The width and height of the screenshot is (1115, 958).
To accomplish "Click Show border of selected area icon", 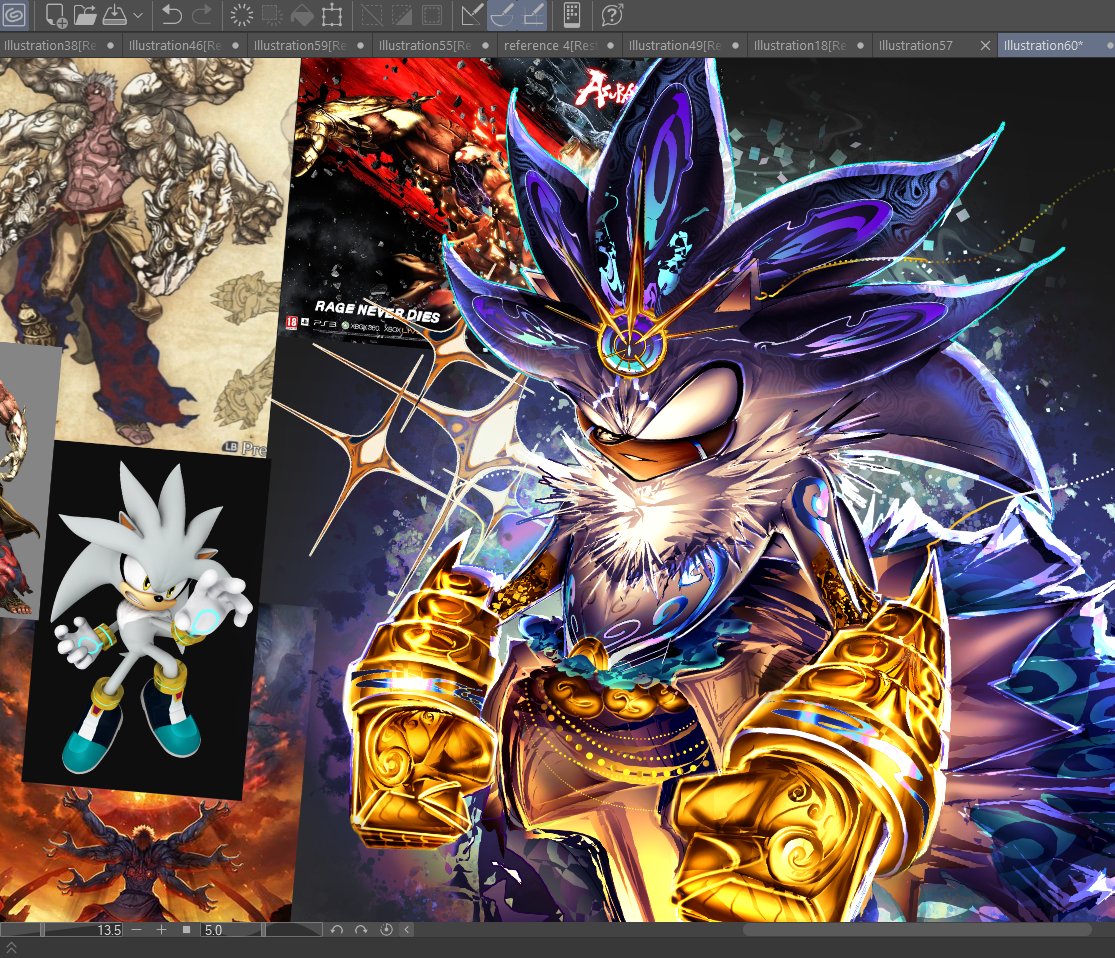I will 432,14.
